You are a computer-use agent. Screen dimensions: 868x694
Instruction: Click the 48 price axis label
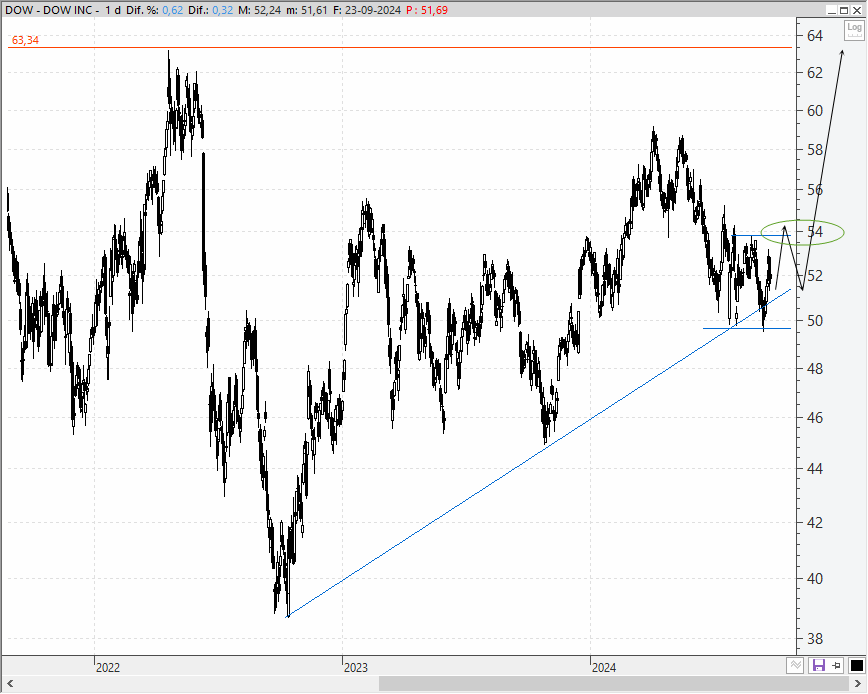pyautogui.click(x=815, y=368)
